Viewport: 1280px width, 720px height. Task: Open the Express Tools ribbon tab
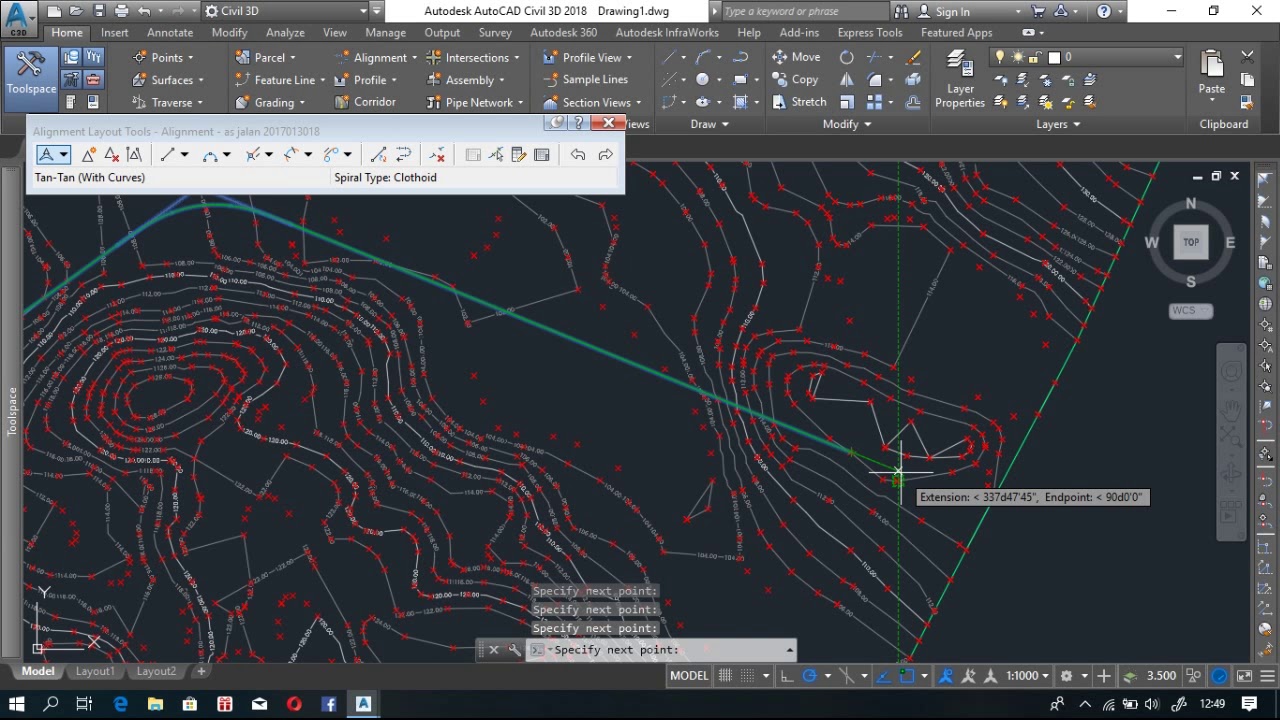[x=869, y=33]
